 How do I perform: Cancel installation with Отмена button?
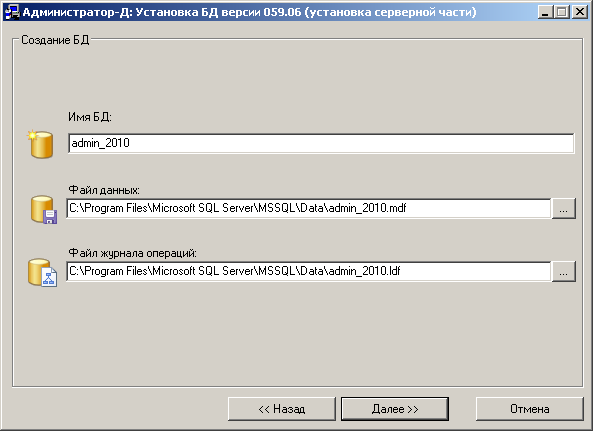(529, 409)
